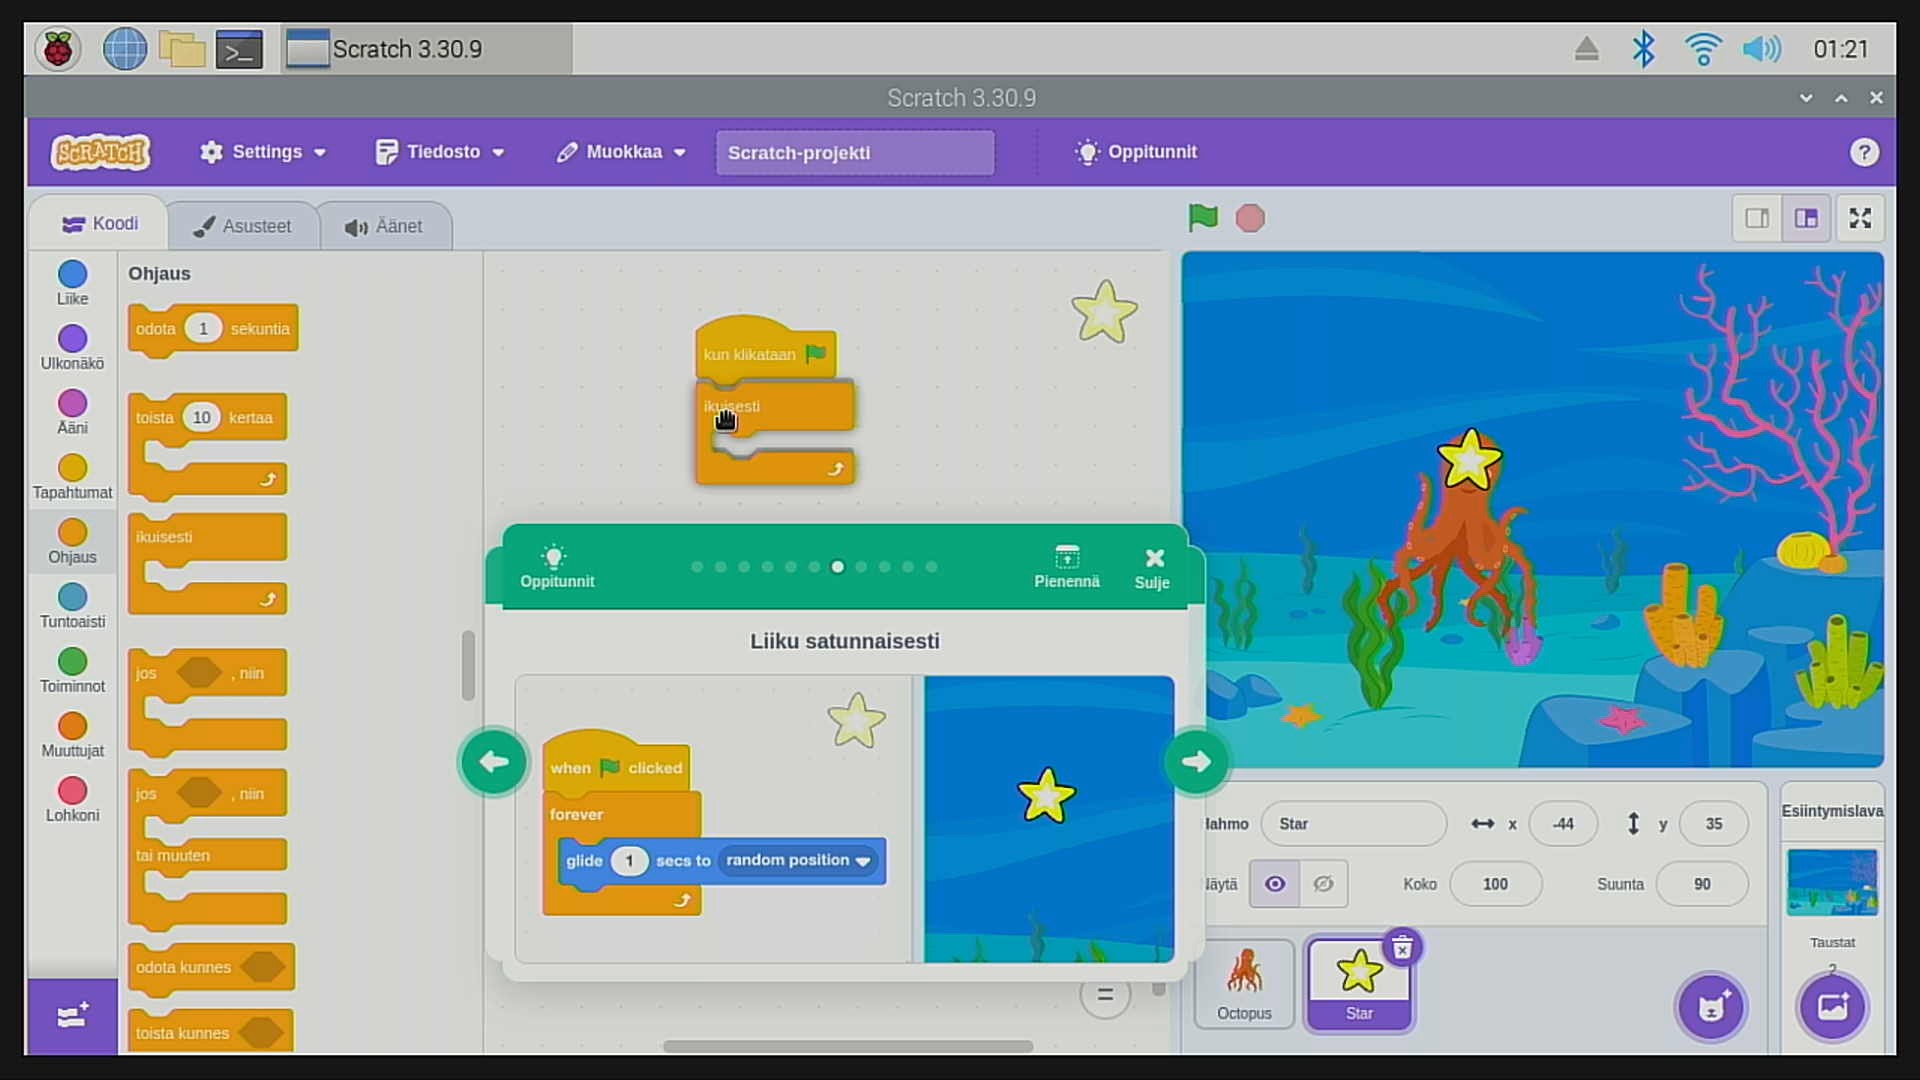The image size is (1920, 1080).
Task: Switch to the Asusteet costumes tab
Action: tap(243, 226)
